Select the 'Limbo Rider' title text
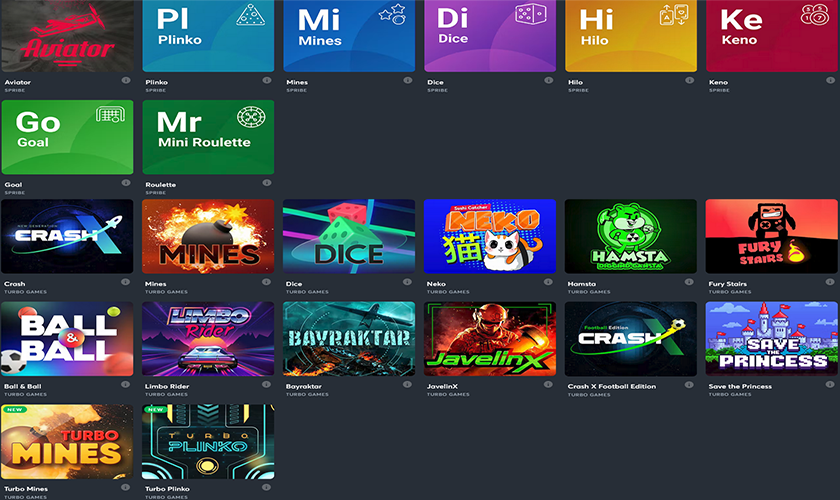 click(167, 386)
